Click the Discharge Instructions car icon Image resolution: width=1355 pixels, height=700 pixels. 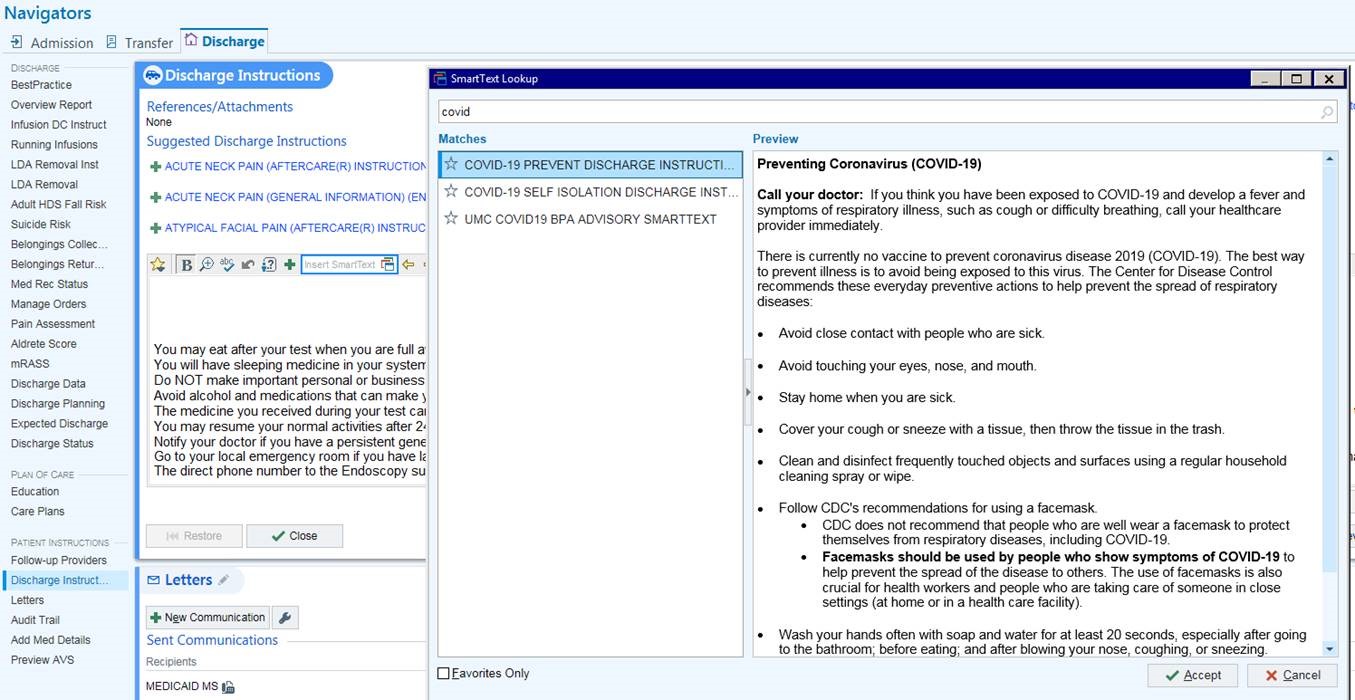point(153,76)
